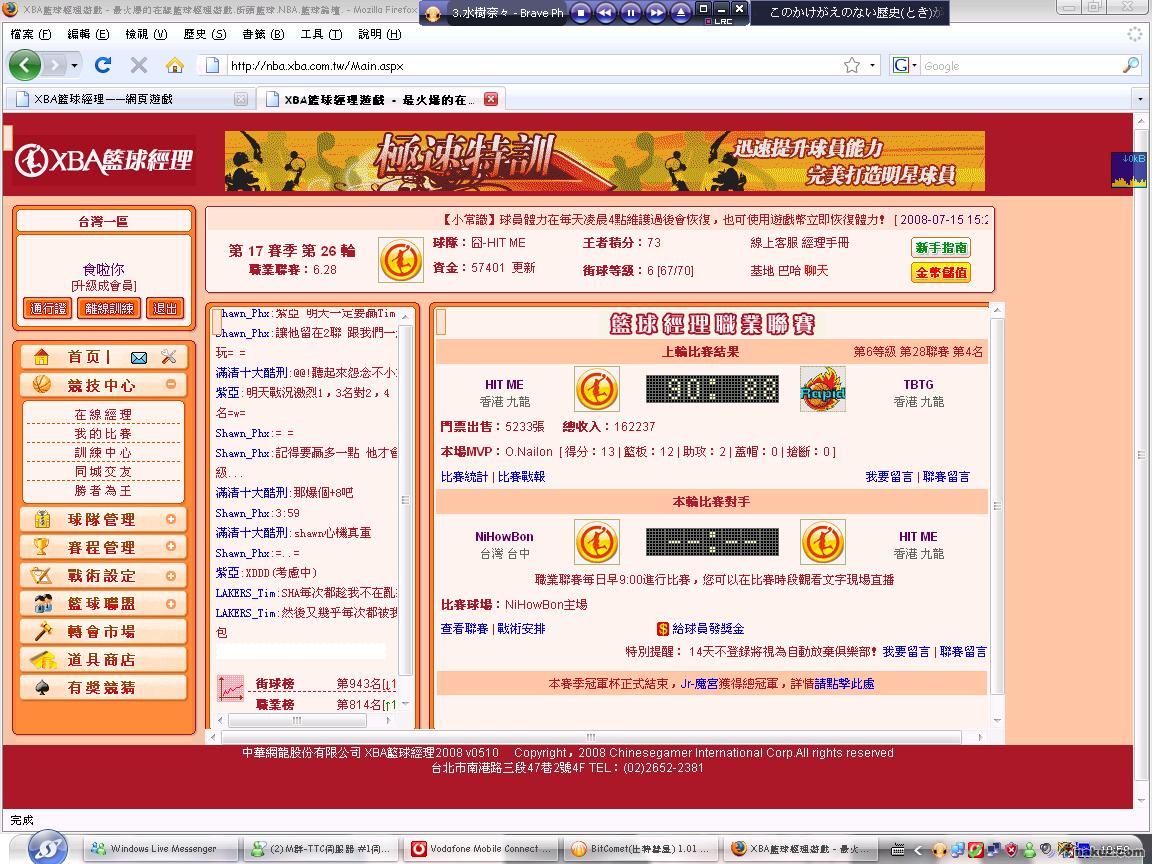Open the 書籤 (B) bookmarks menu
This screenshot has height=864, width=1152.
[x=261, y=34]
